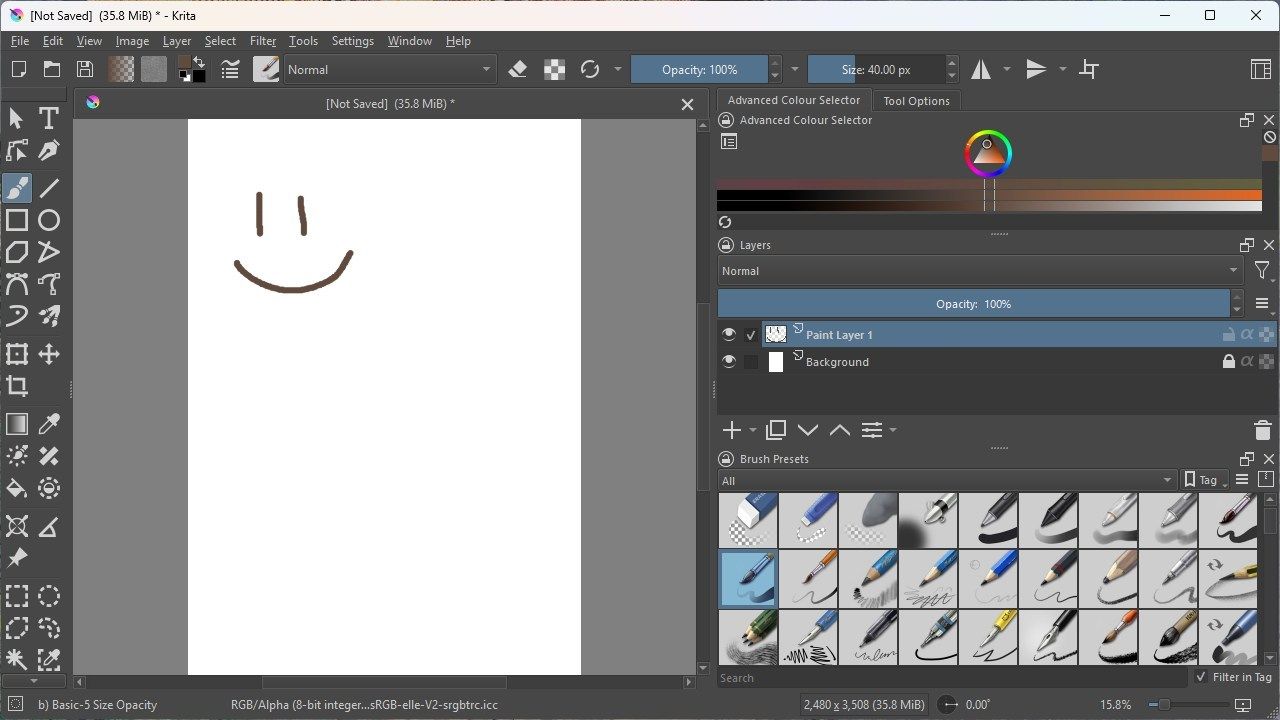The height and width of the screenshot is (720, 1280).
Task: Open the brush blending mode Normal dropdown
Action: tap(390, 69)
